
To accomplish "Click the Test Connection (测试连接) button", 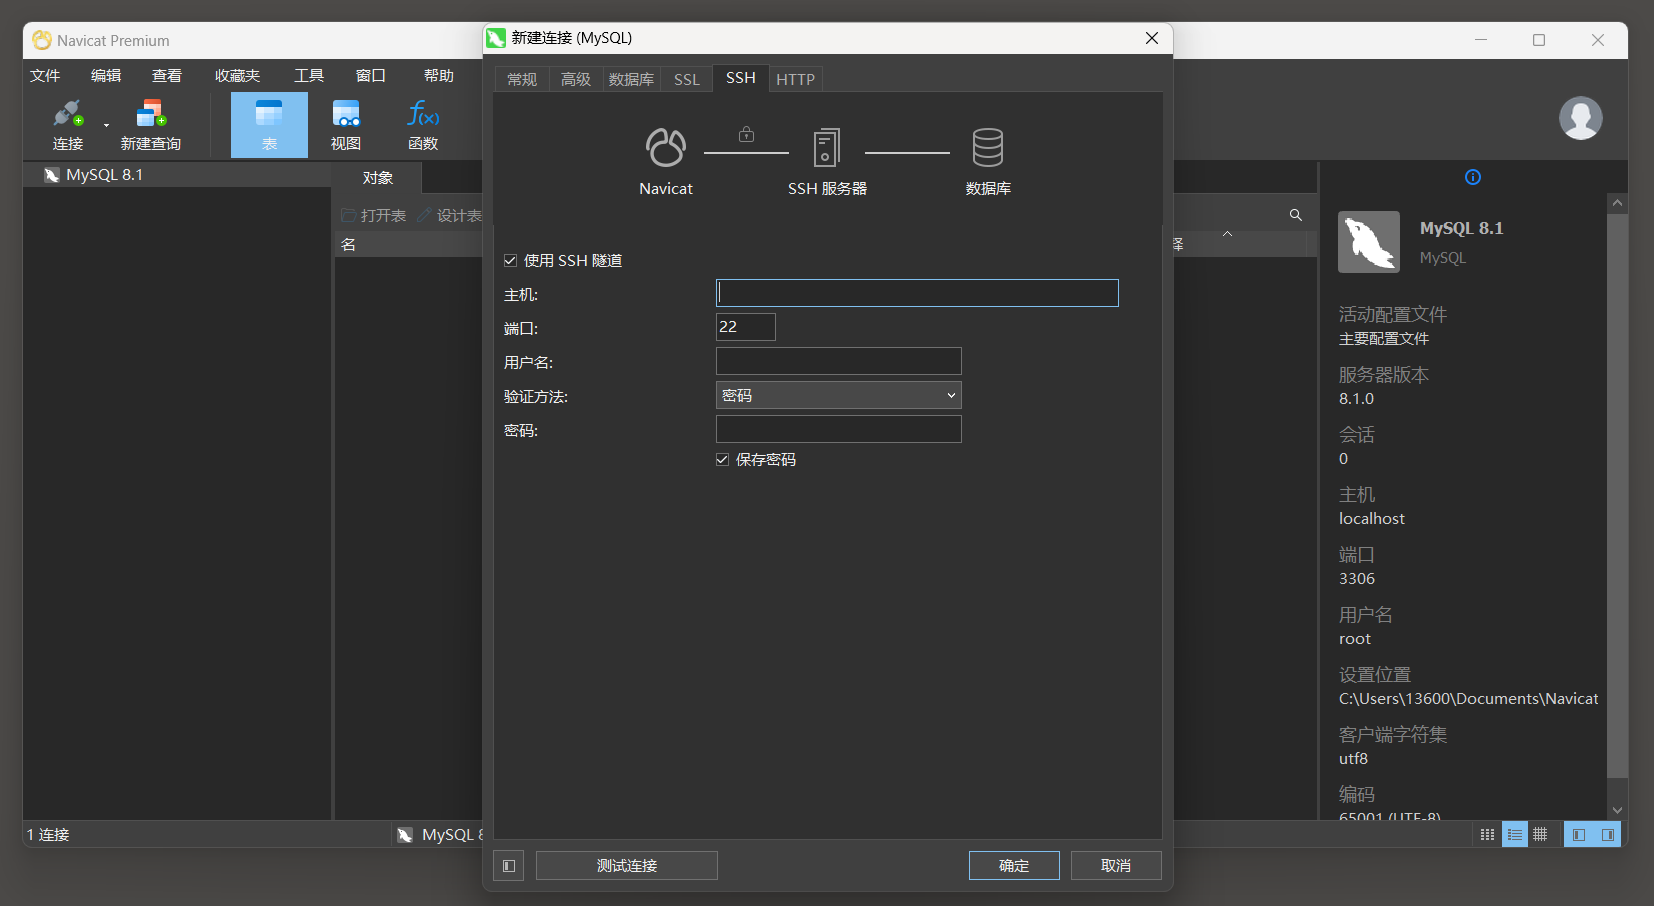I will 627,866.
